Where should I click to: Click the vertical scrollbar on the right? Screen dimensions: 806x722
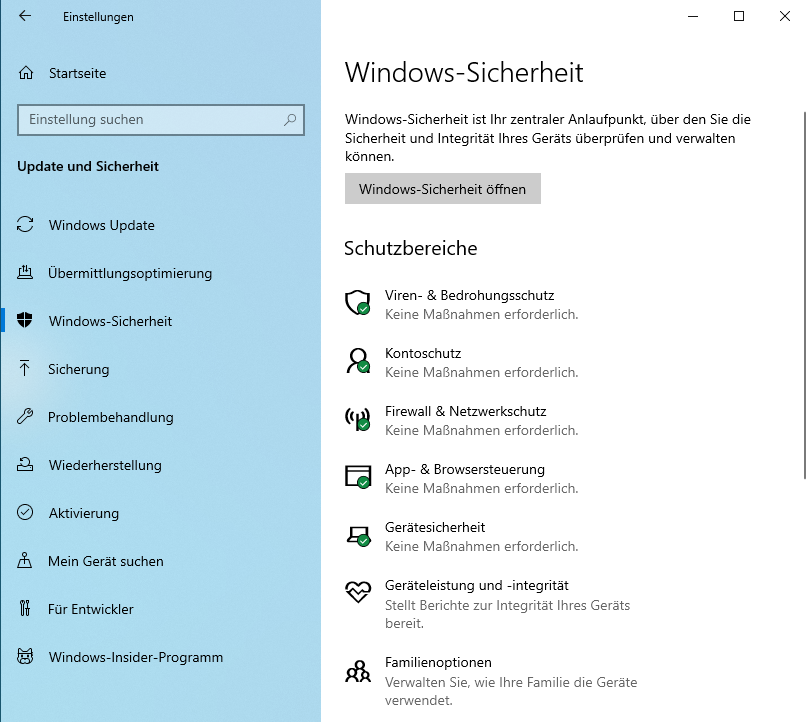coord(804,295)
